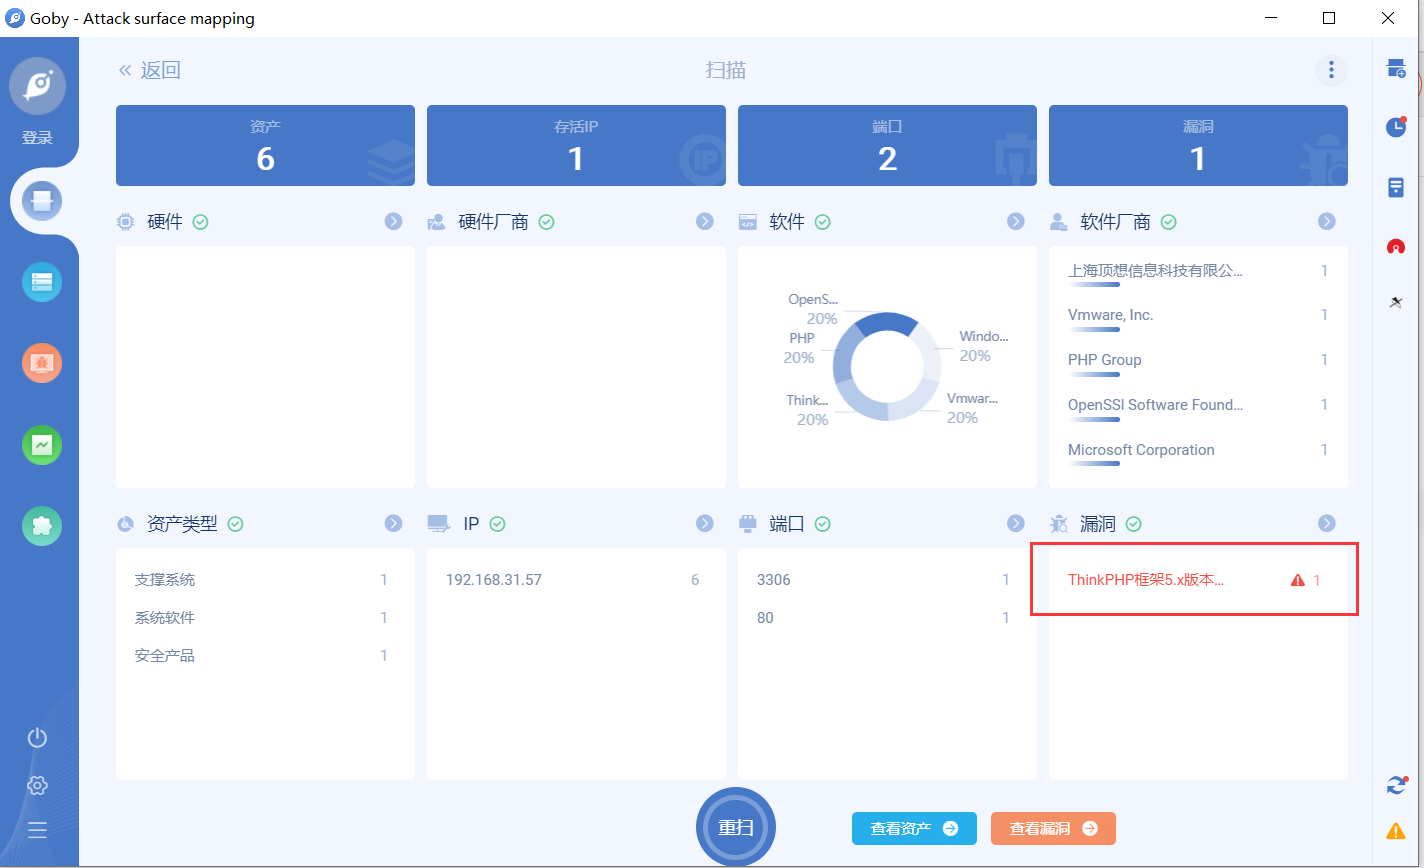Select the 存活IP summary card
Viewport: 1424px width, 868px height.
(x=576, y=145)
